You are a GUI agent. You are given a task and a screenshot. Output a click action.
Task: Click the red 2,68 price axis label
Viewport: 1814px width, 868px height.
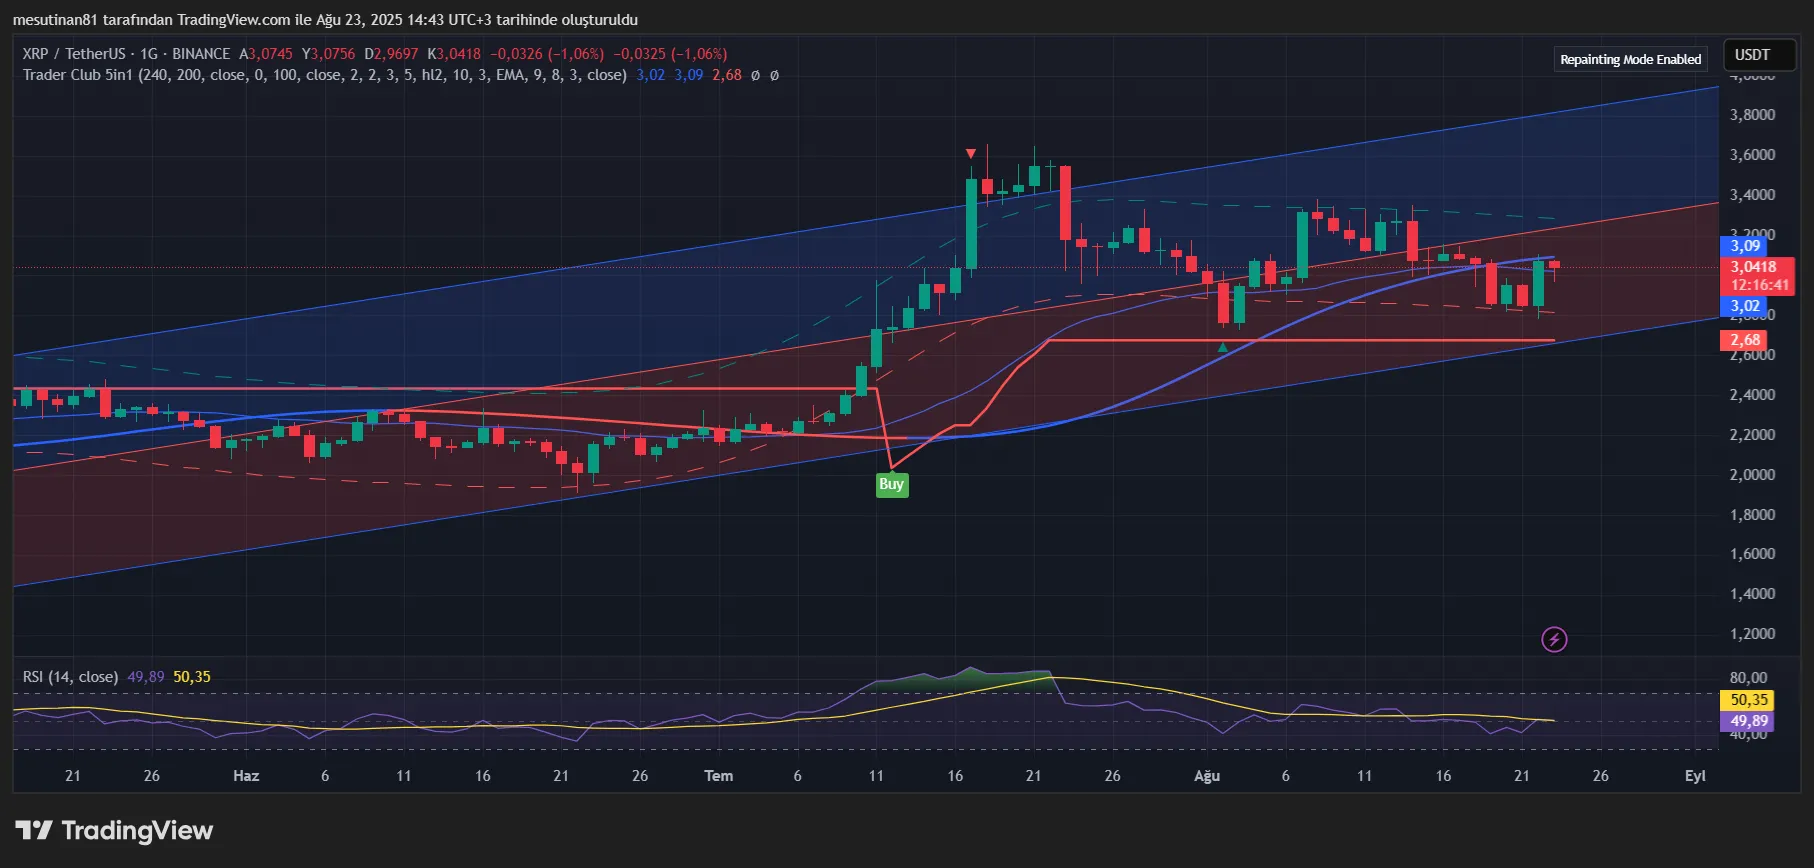coord(1745,340)
